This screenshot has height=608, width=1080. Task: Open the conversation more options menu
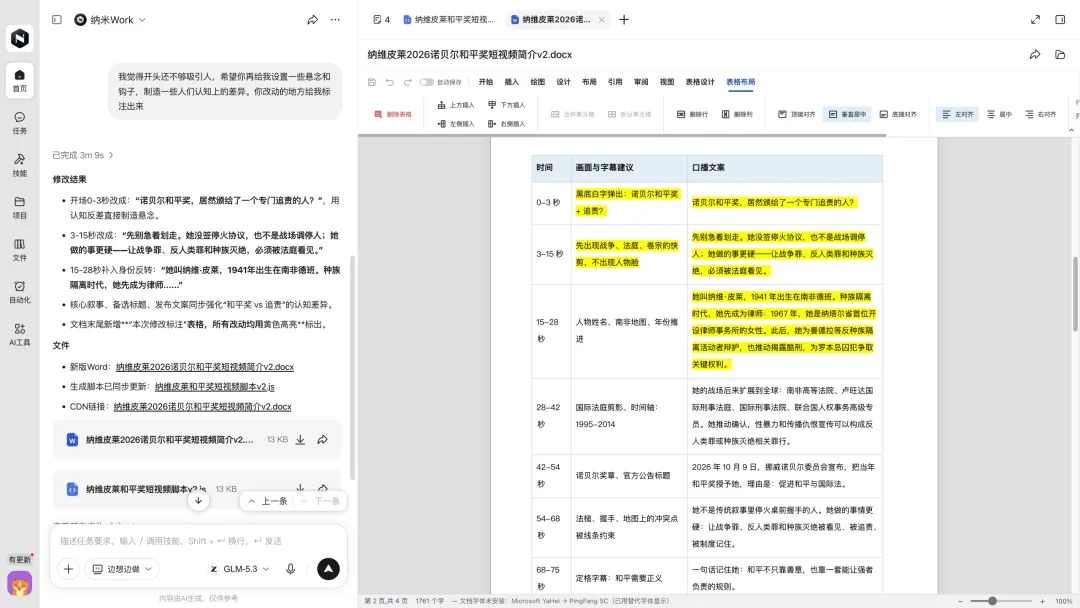335,20
